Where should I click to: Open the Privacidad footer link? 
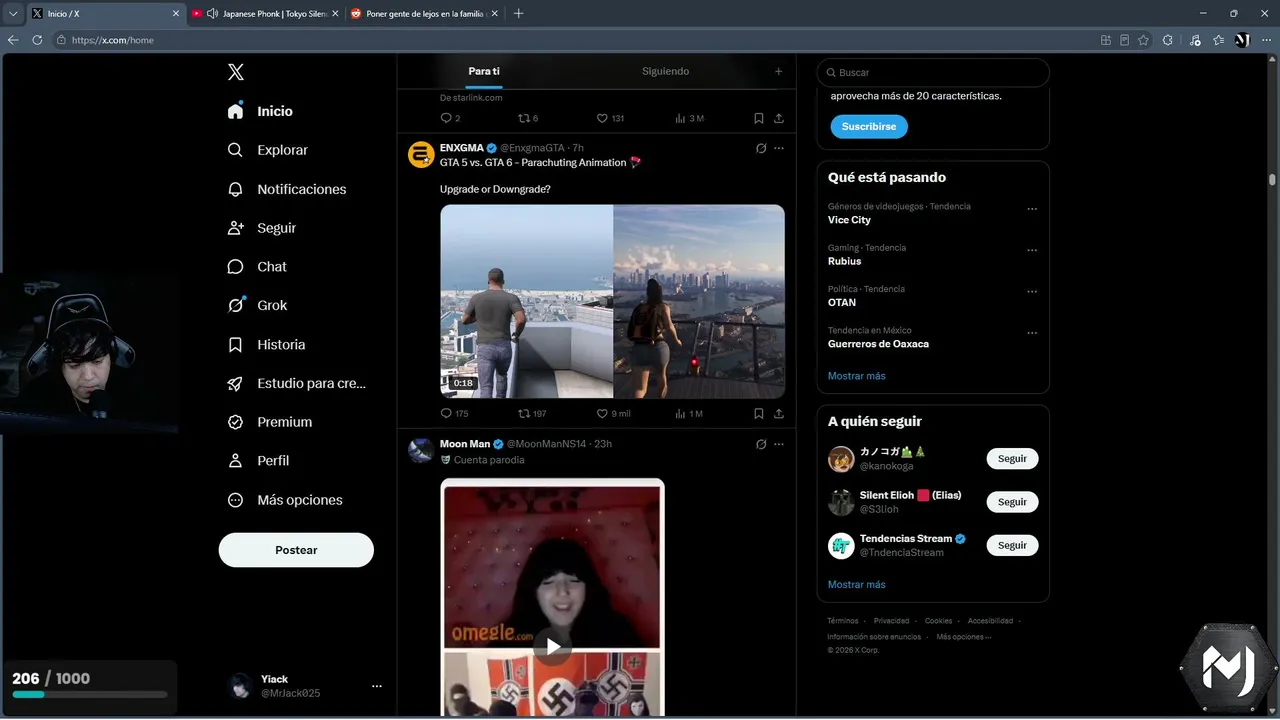pos(891,621)
